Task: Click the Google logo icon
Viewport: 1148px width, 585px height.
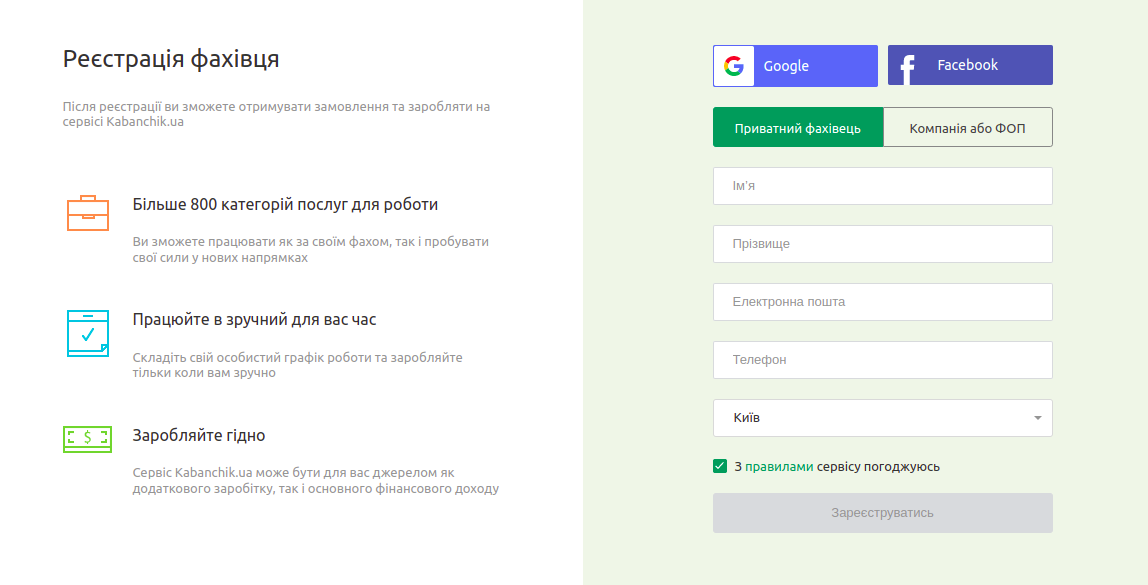Action: (734, 66)
